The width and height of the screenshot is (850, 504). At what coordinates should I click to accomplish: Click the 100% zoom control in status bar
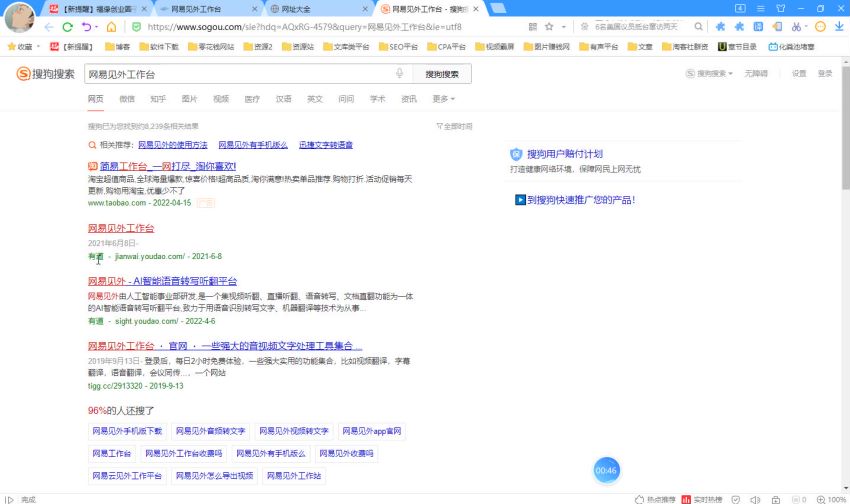(x=832, y=499)
